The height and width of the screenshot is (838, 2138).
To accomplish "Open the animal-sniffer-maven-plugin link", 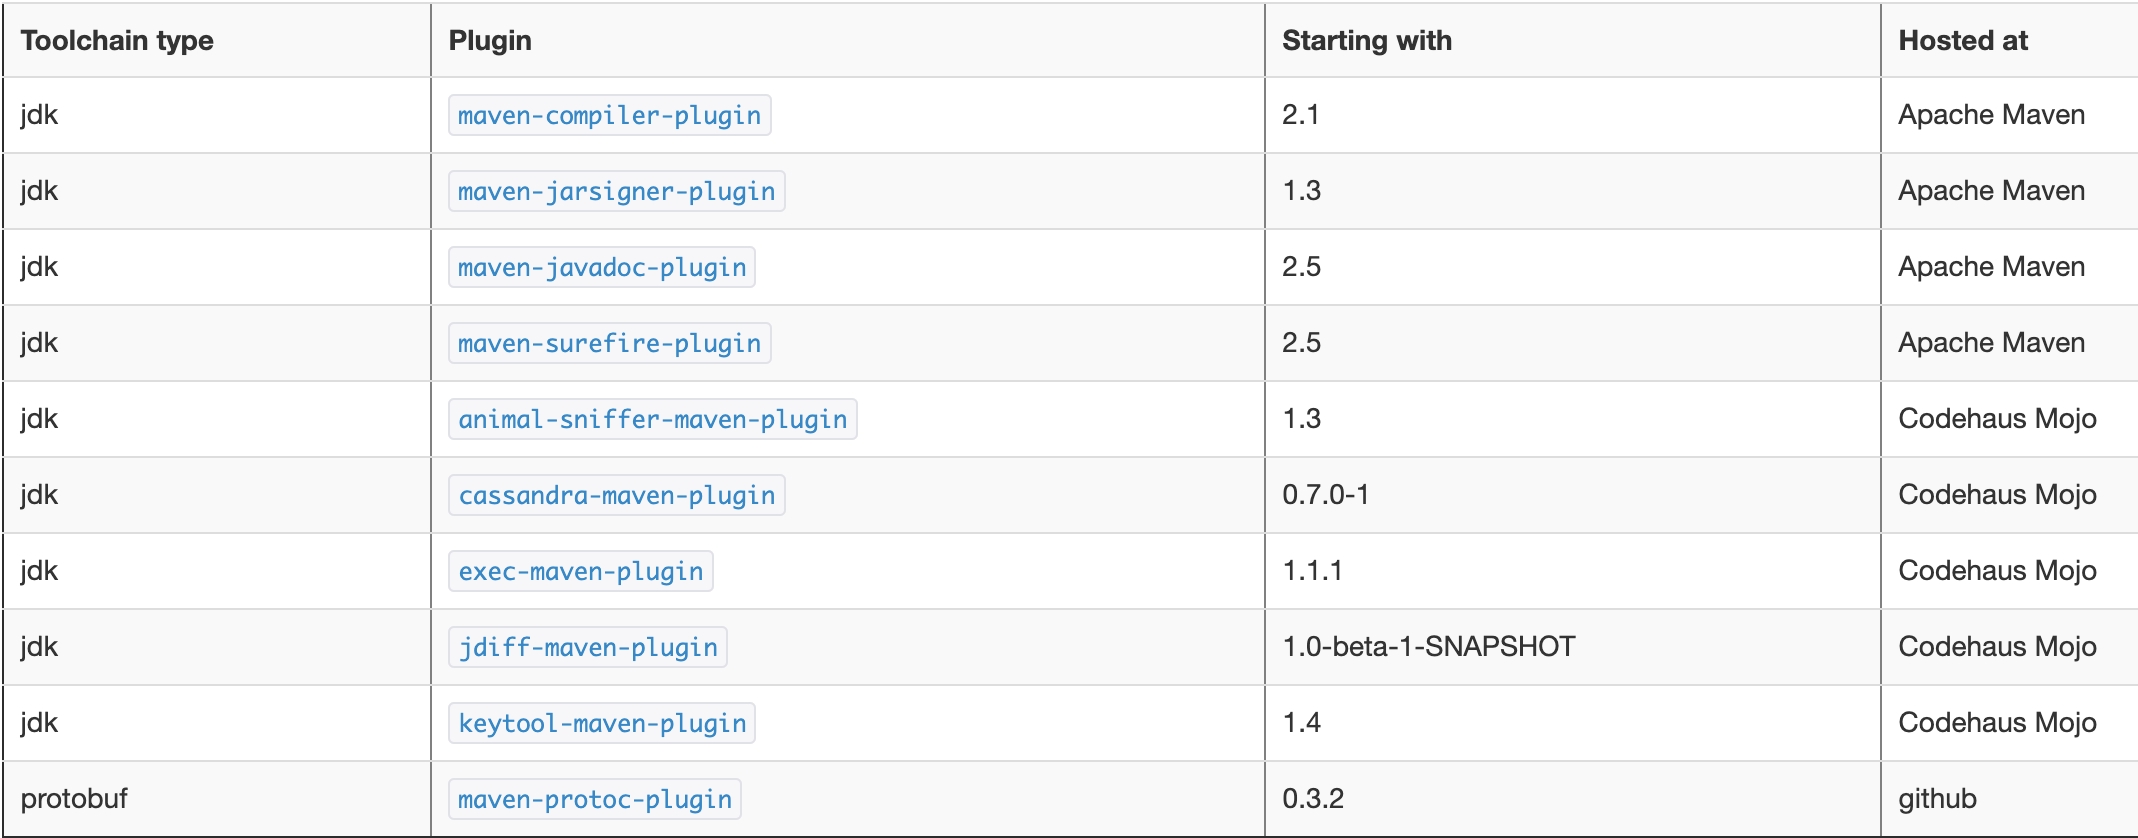I will click(652, 420).
